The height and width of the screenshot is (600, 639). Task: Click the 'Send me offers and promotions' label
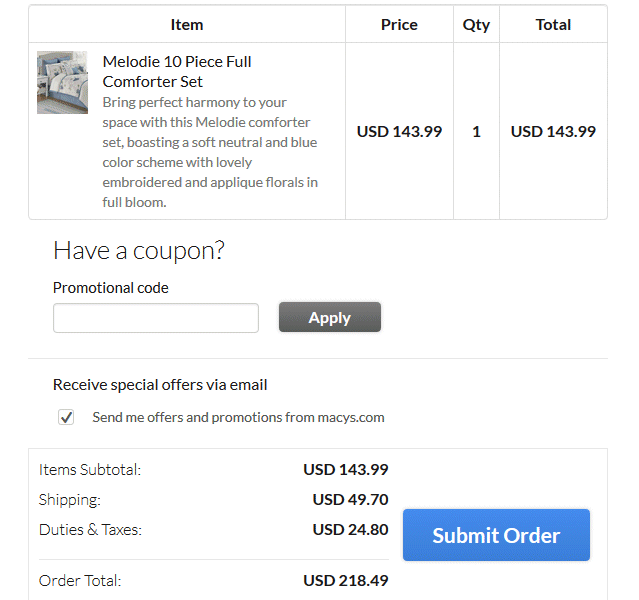tap(238, 417)
